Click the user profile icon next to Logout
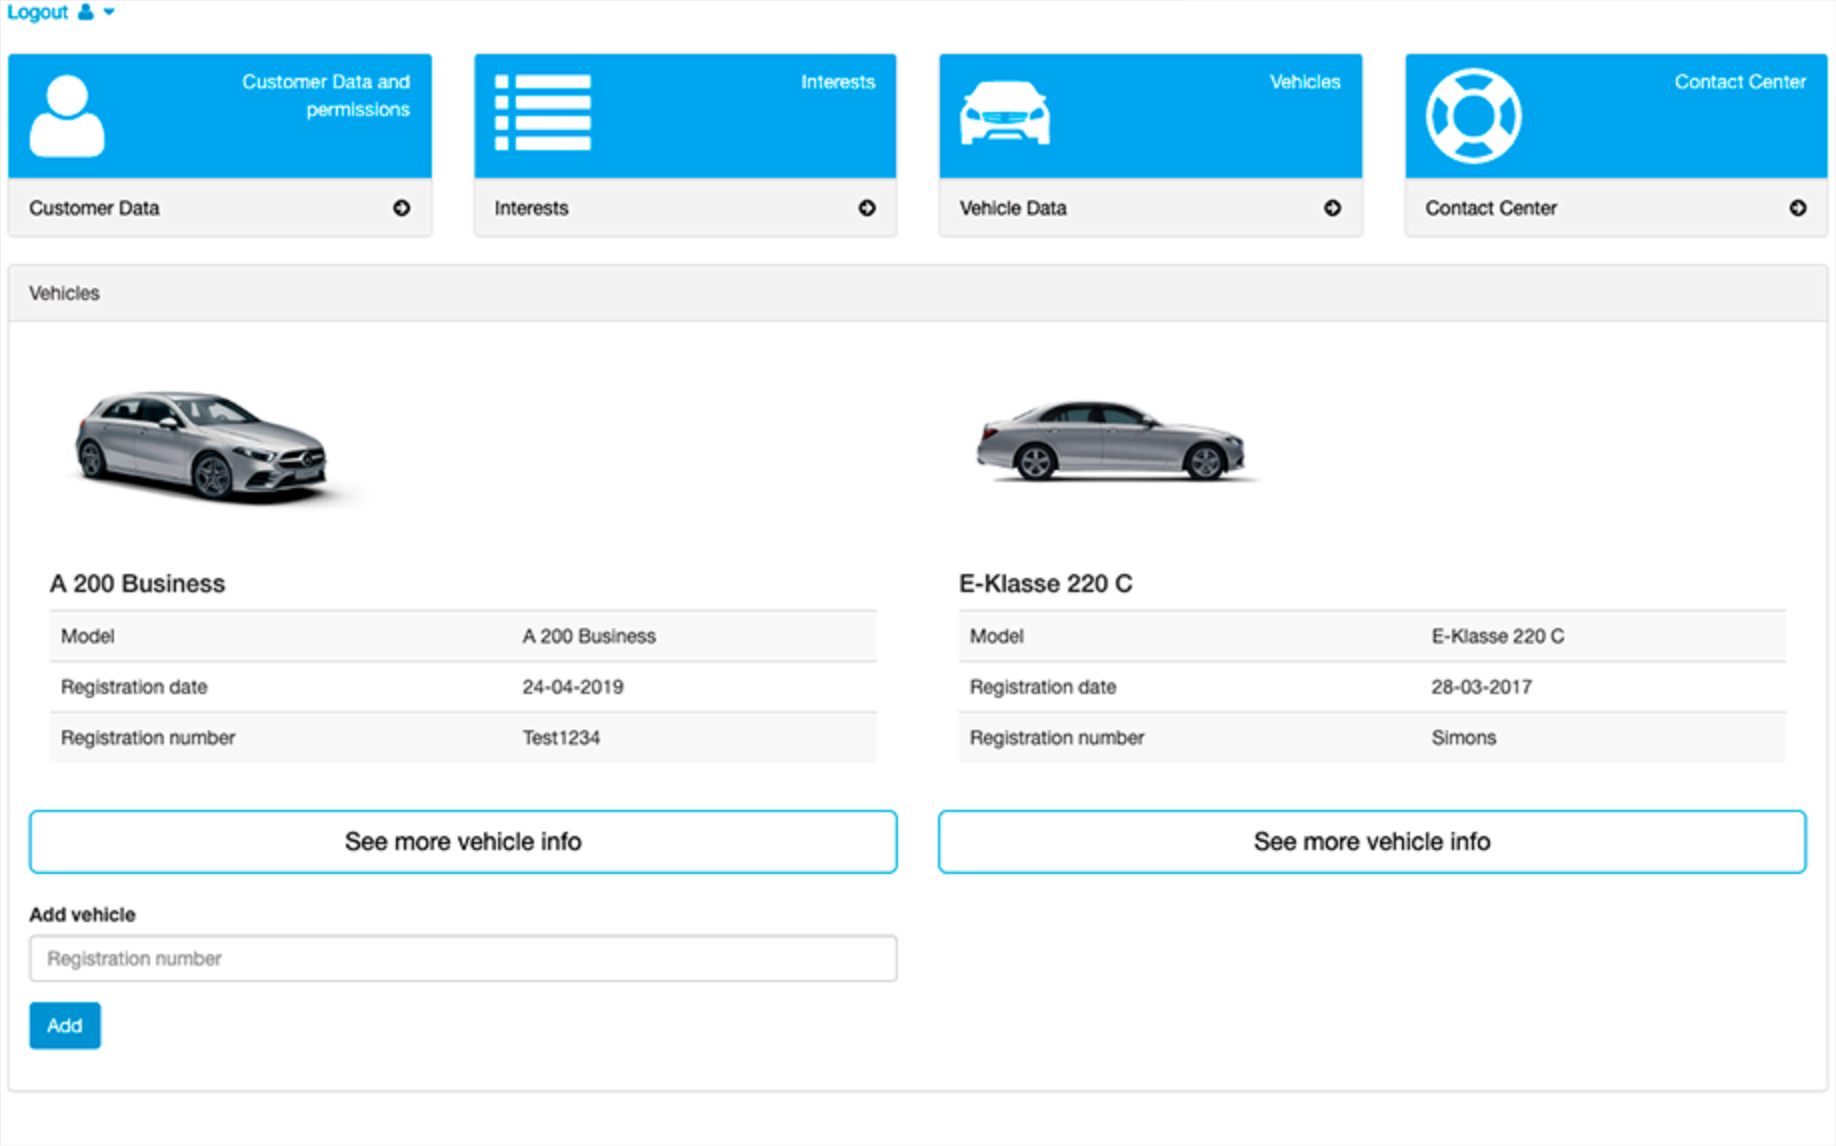This screenshot has height=1146, width=1836. (85, 12)
